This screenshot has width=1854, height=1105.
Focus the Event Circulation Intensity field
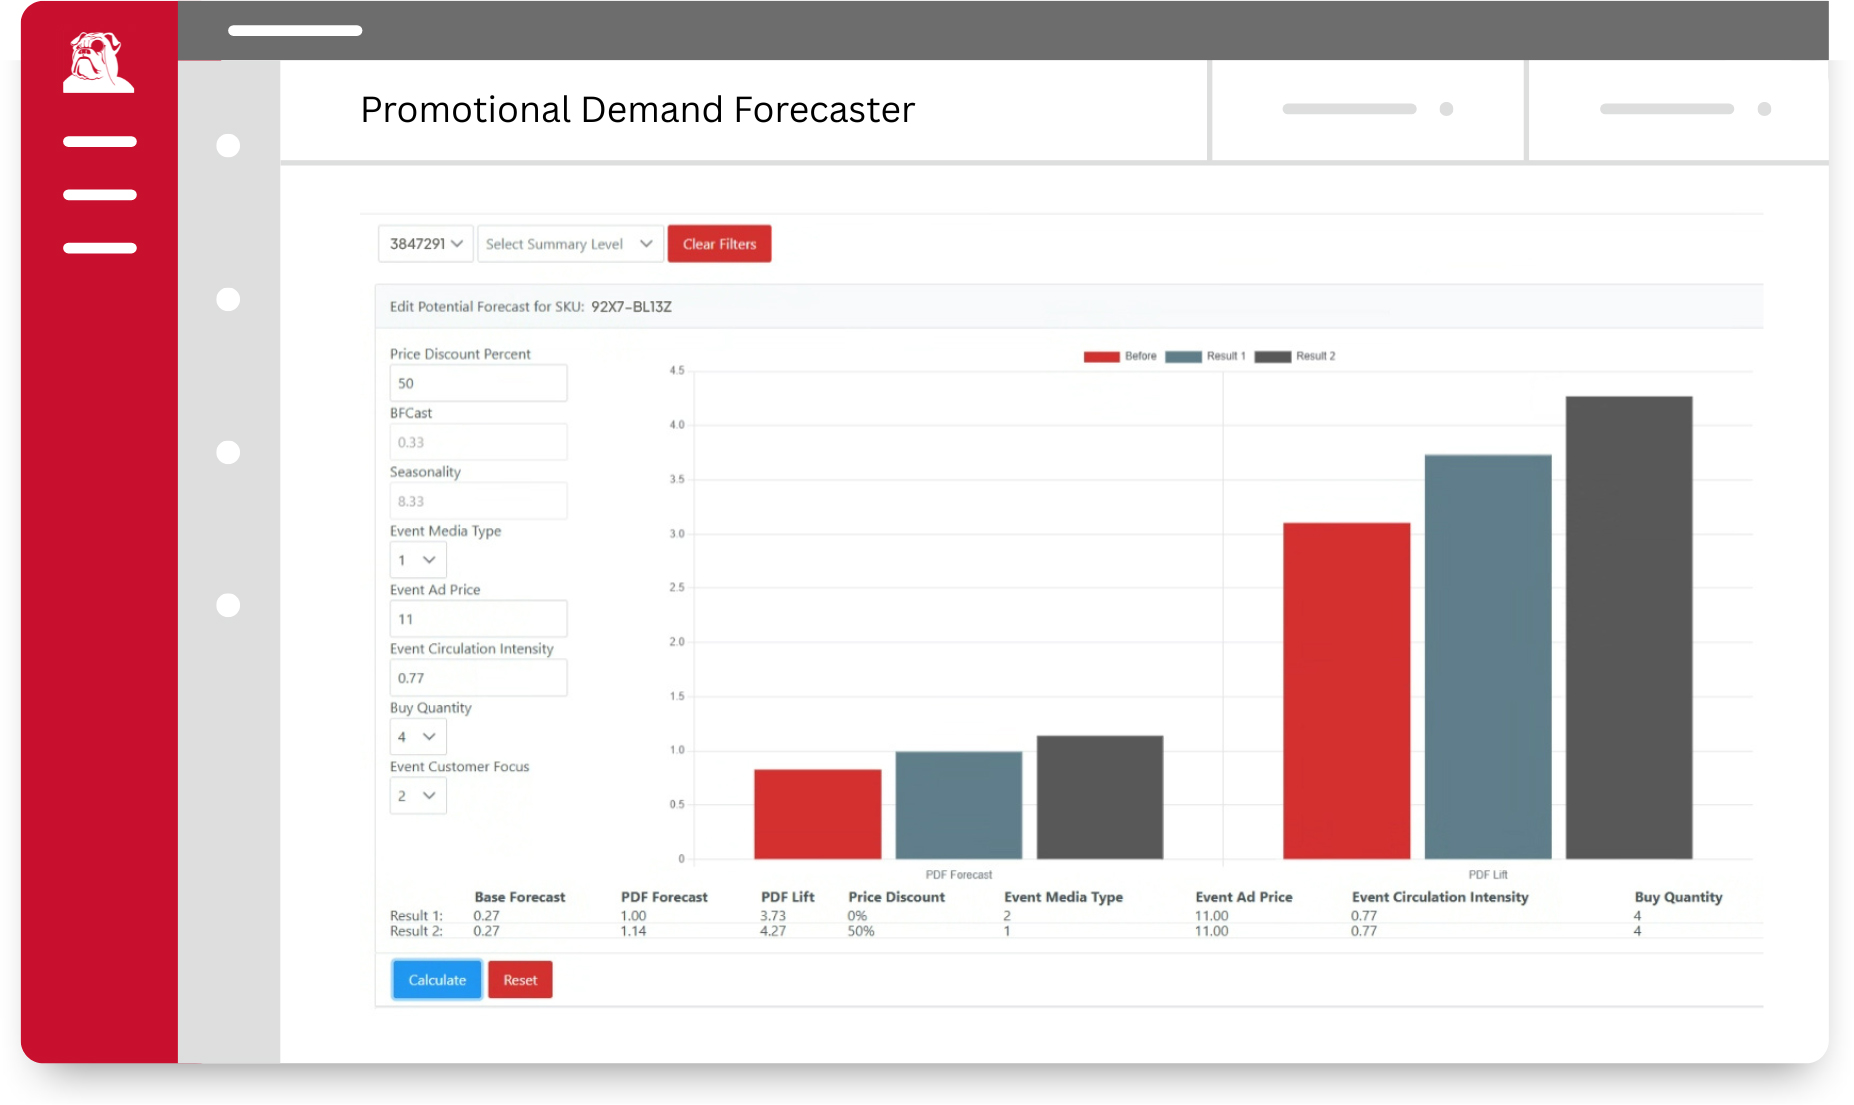click(x=478, y=678)
